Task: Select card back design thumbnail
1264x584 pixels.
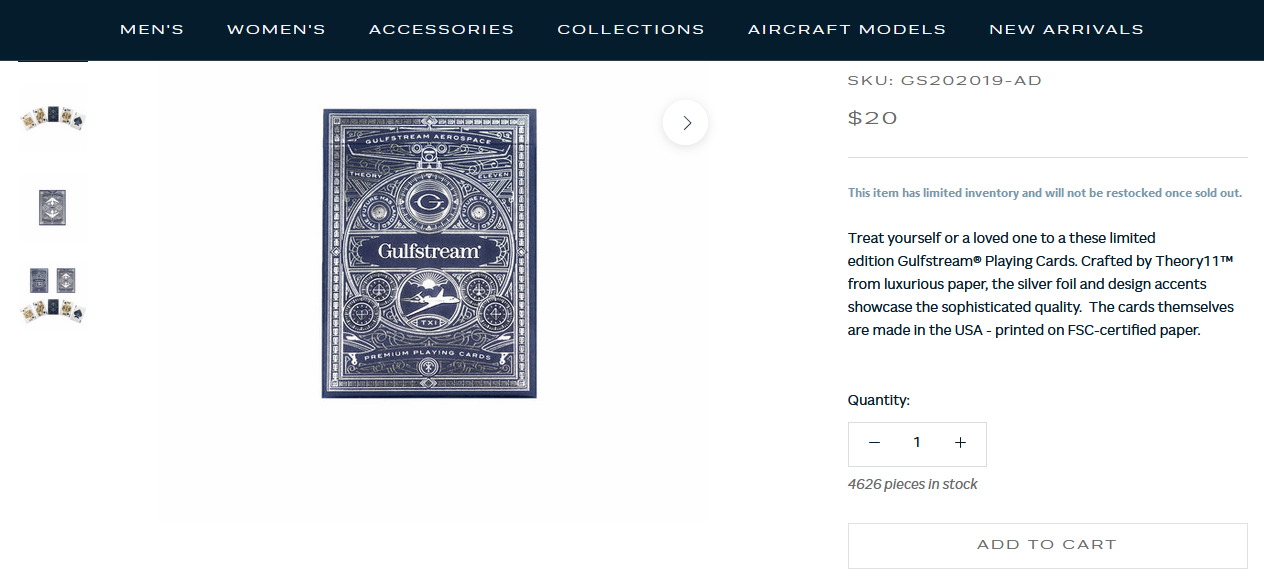Action: click(53, 207)
